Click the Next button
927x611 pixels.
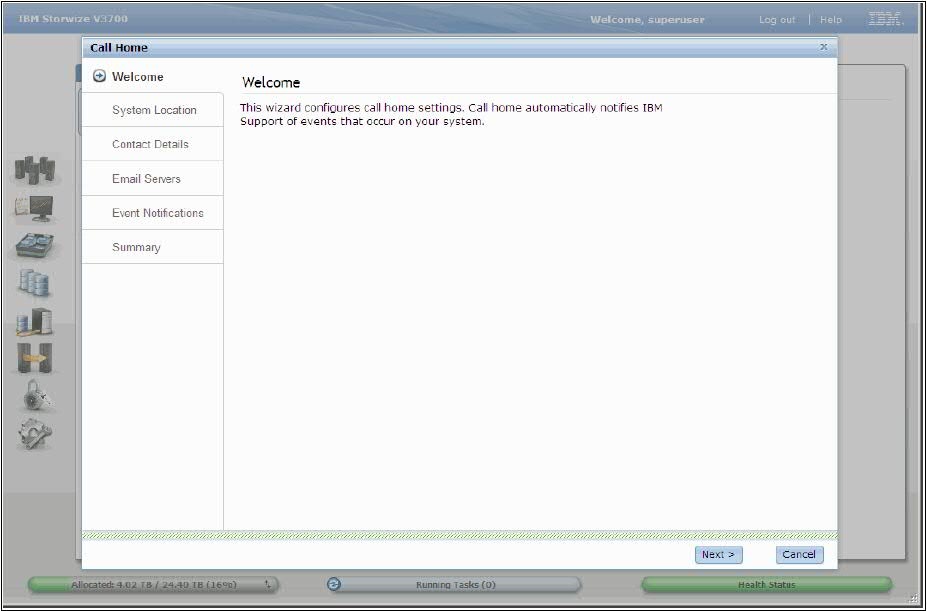(718, 554)
